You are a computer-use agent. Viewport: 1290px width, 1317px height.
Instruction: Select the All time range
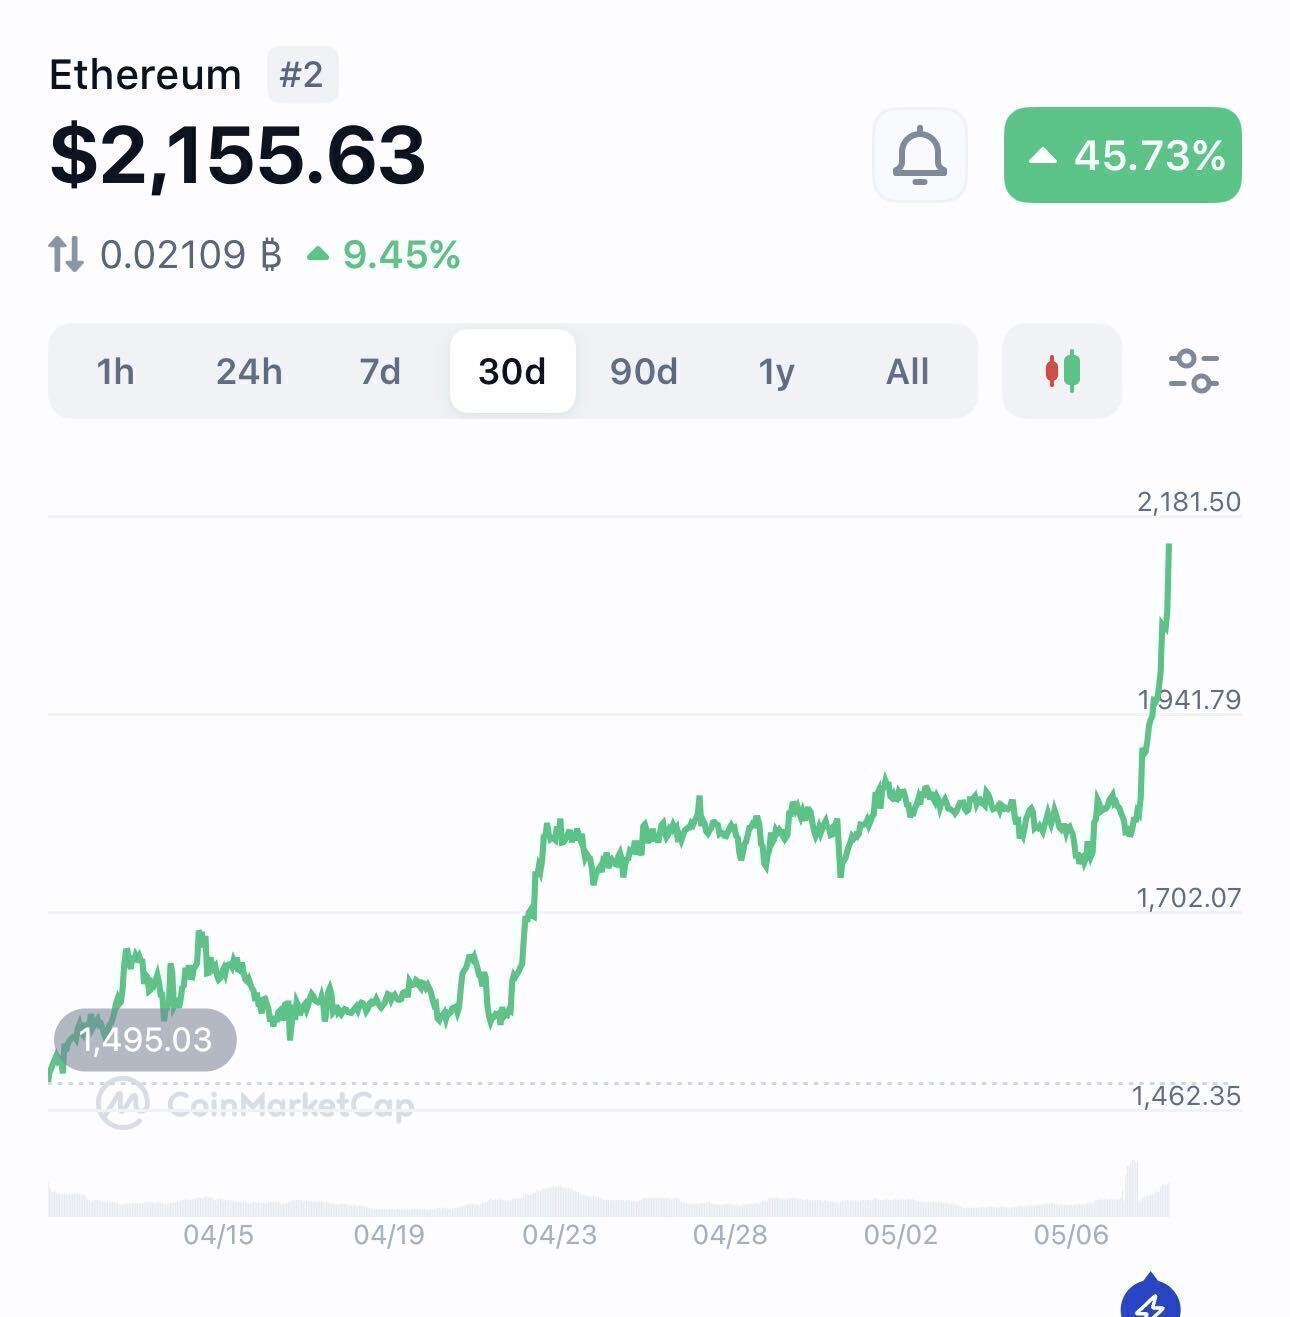click(907, 371)
